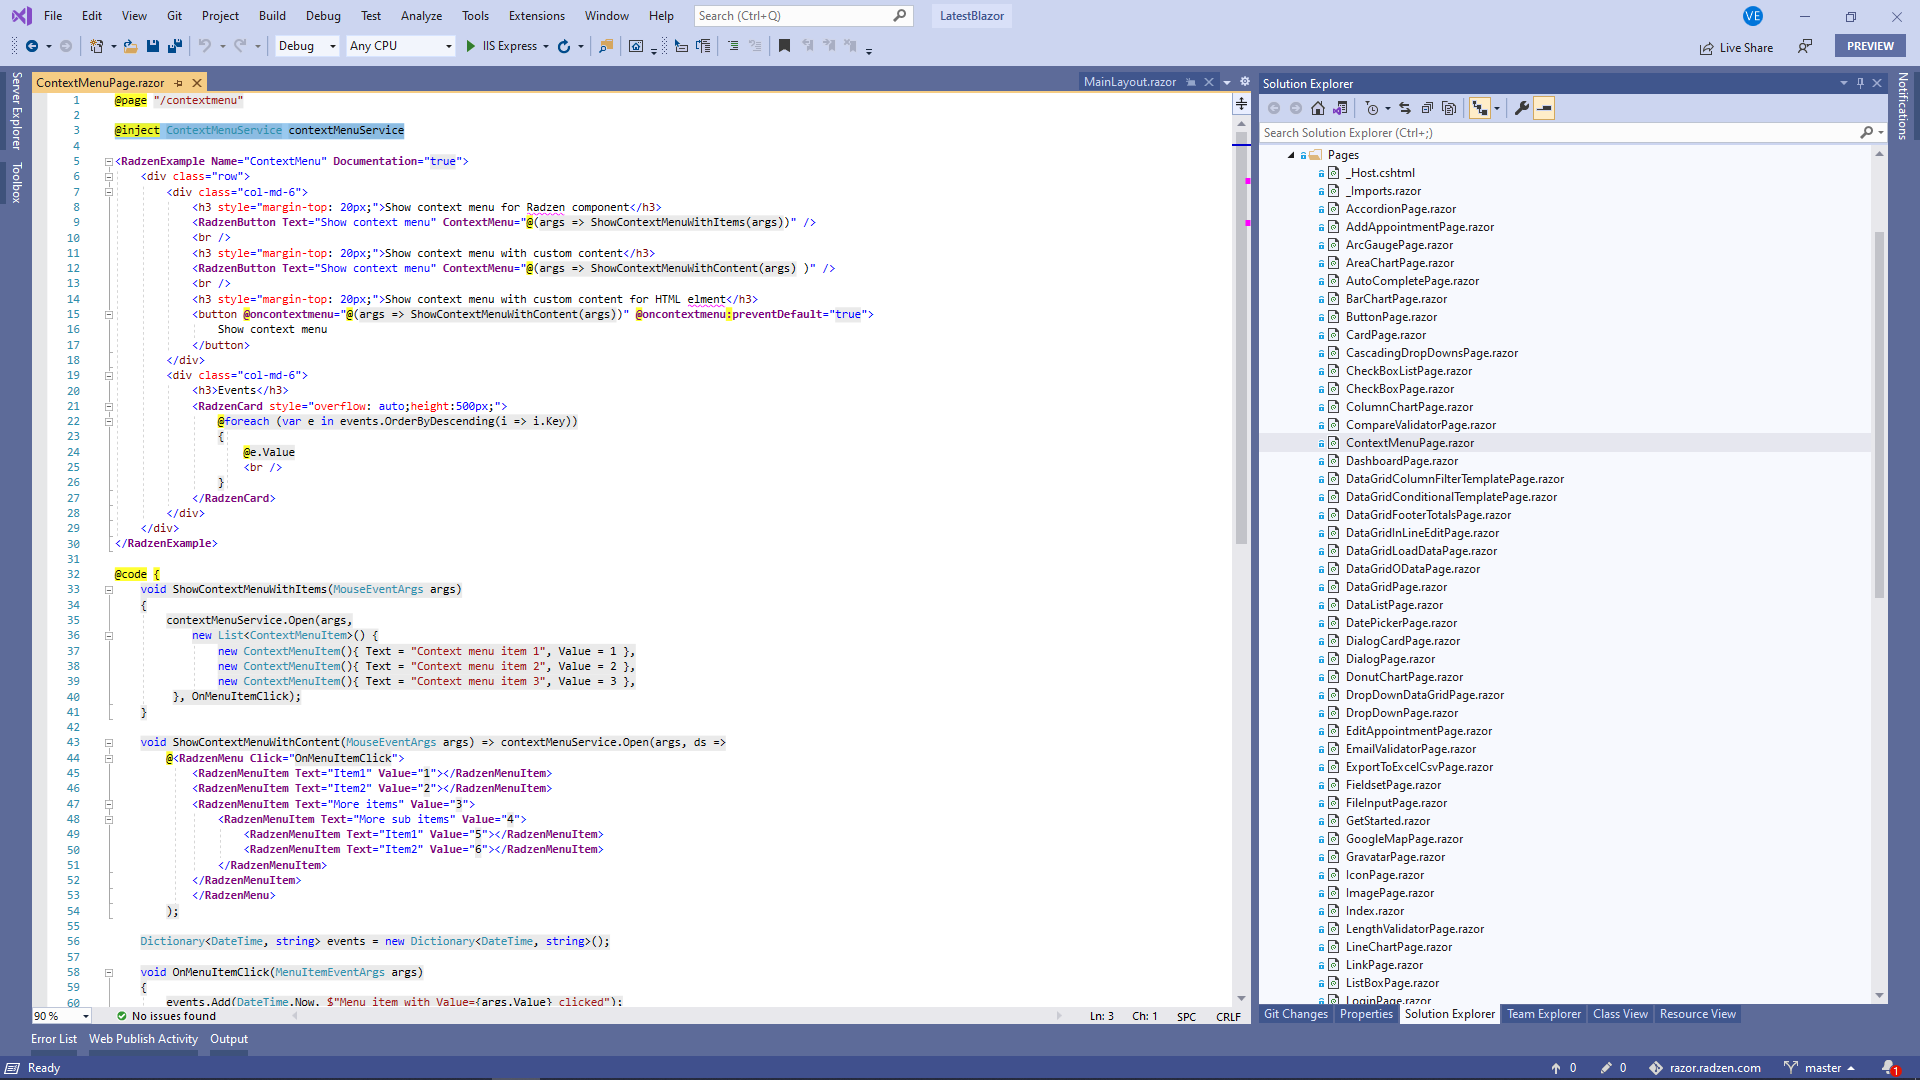
Task: Start debugging with the green IIS Express play button
Action: [x=471, y=46]
